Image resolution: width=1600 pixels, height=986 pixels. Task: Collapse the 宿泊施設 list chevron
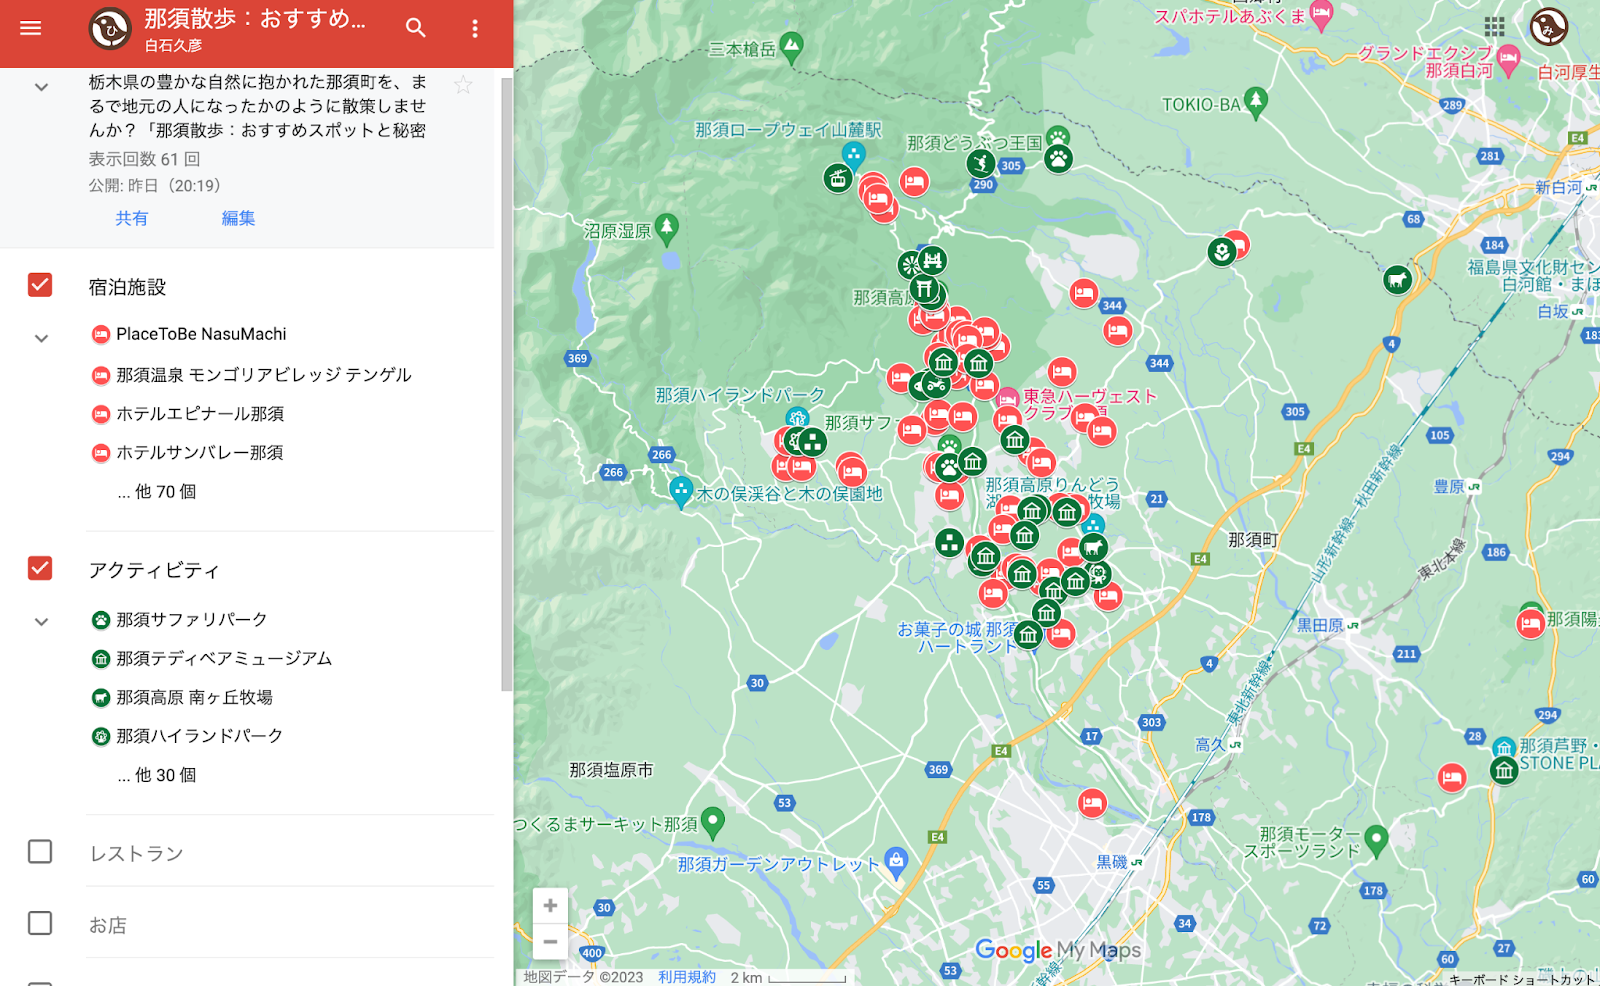pos(41,338)
